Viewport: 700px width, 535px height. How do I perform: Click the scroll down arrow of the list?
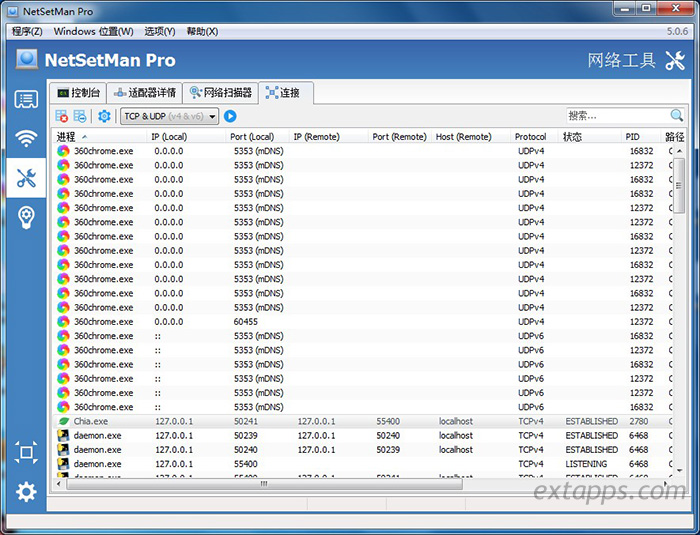tap(679, 470)
